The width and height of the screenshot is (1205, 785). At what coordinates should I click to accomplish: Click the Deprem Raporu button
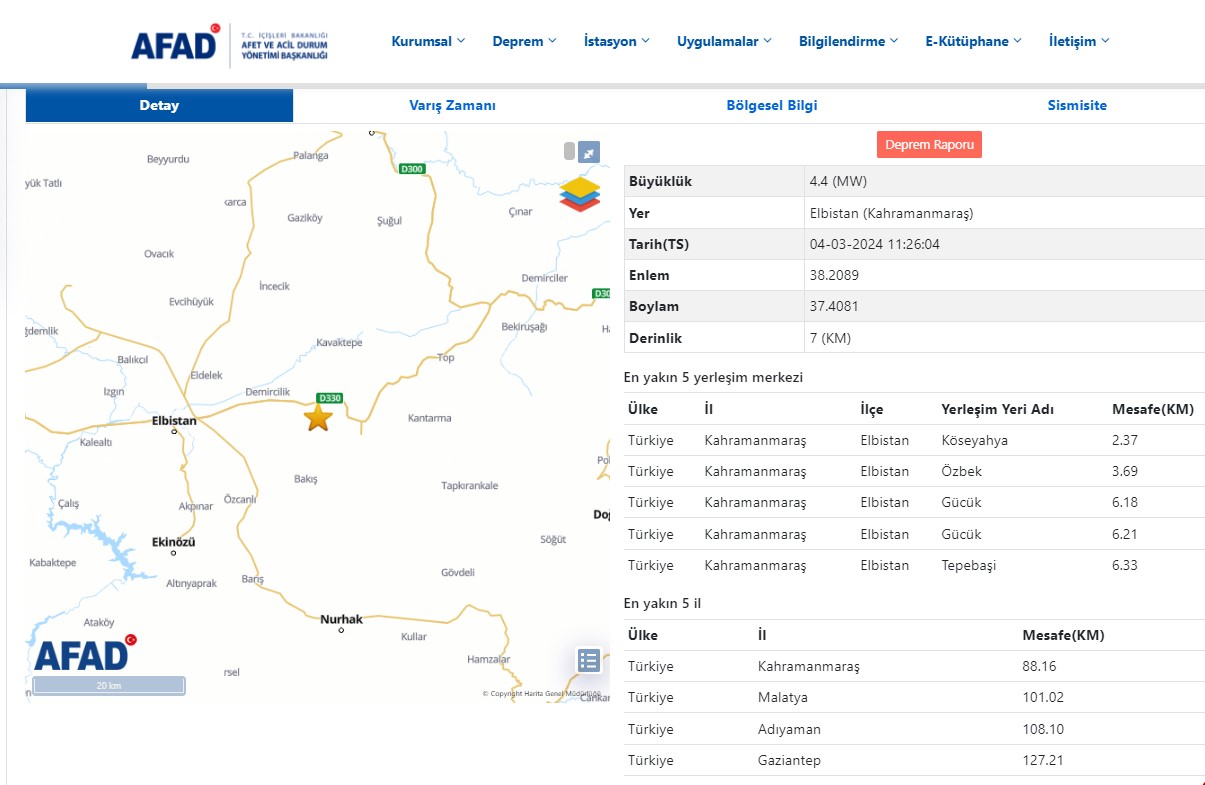click(x=929, y=144)
